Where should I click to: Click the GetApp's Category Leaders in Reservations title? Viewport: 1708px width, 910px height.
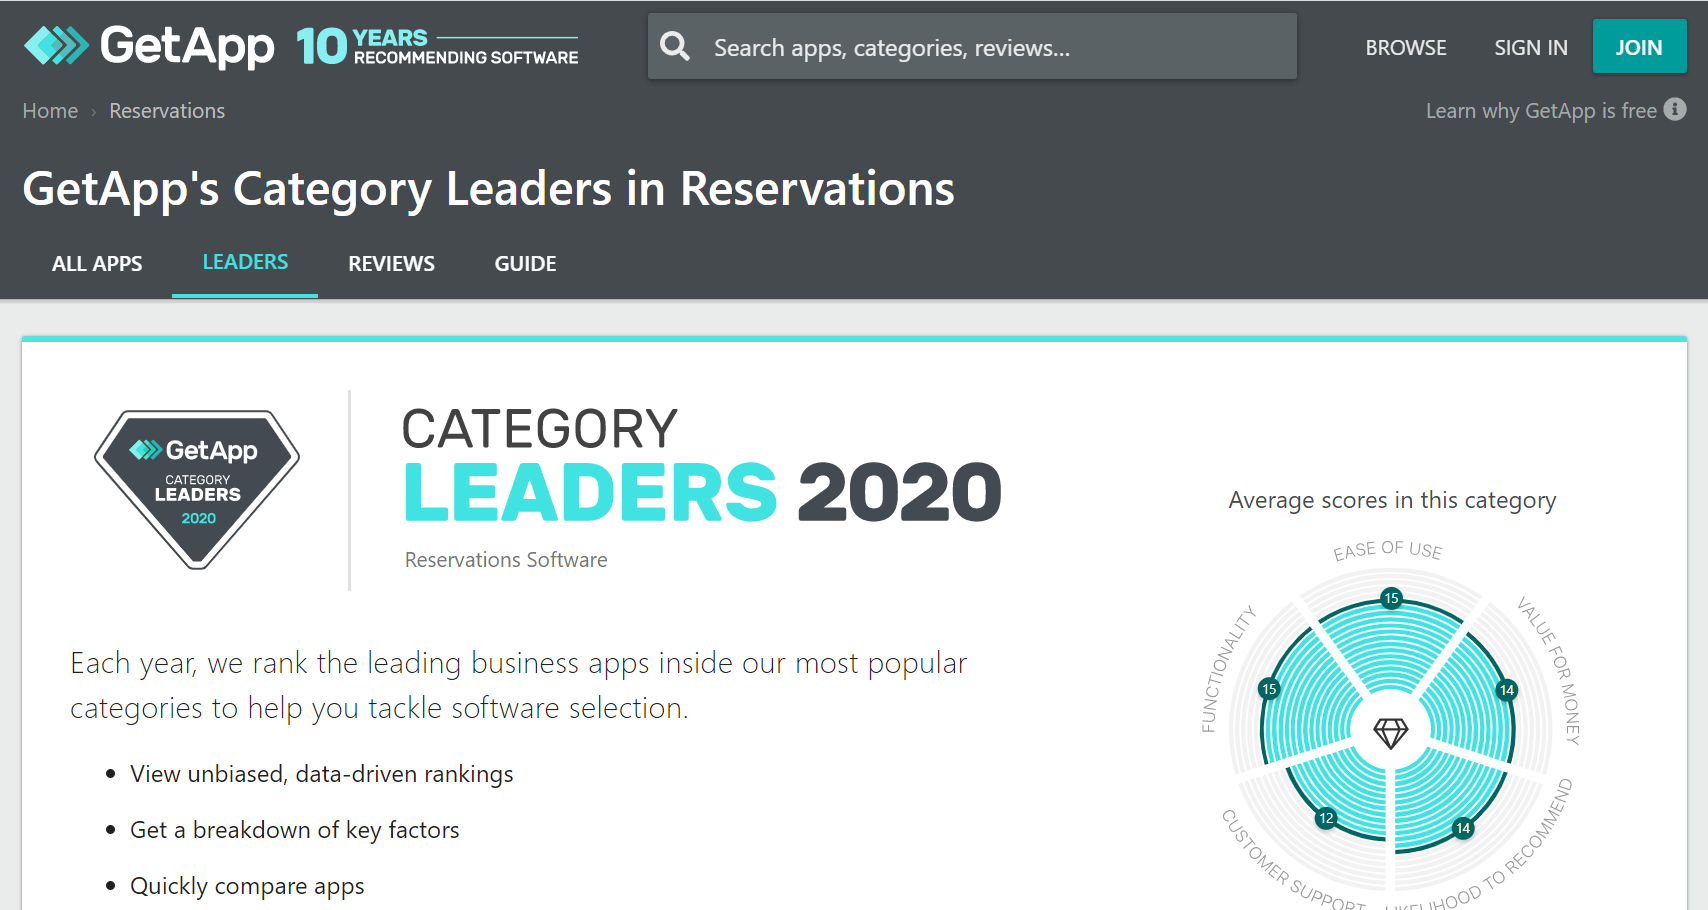coord(488,189)
